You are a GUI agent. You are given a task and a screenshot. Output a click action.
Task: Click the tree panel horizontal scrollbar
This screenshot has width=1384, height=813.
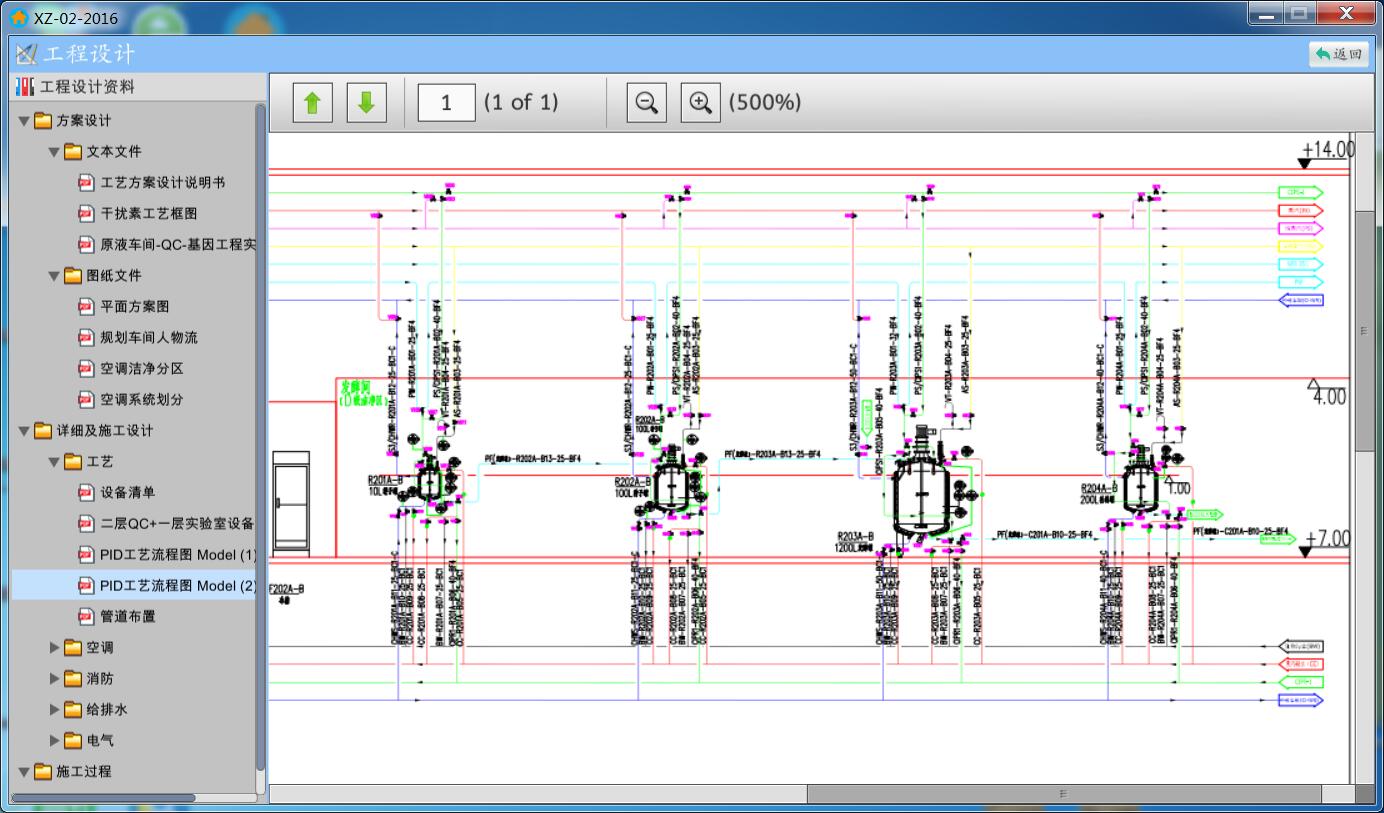(104, 799)
